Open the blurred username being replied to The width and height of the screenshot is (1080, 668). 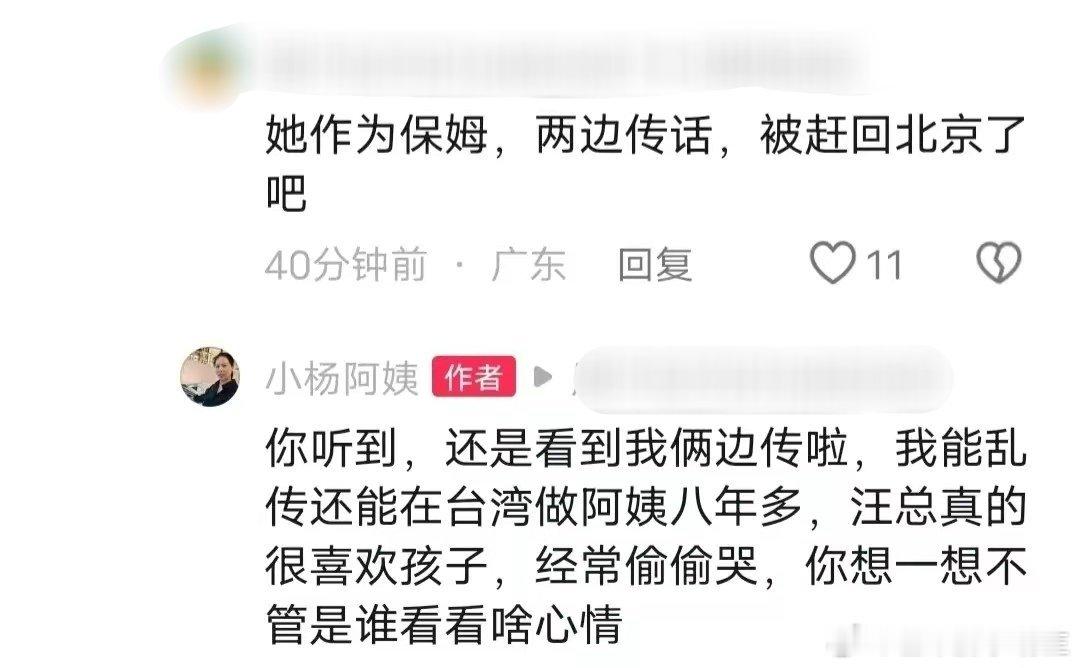763,378
